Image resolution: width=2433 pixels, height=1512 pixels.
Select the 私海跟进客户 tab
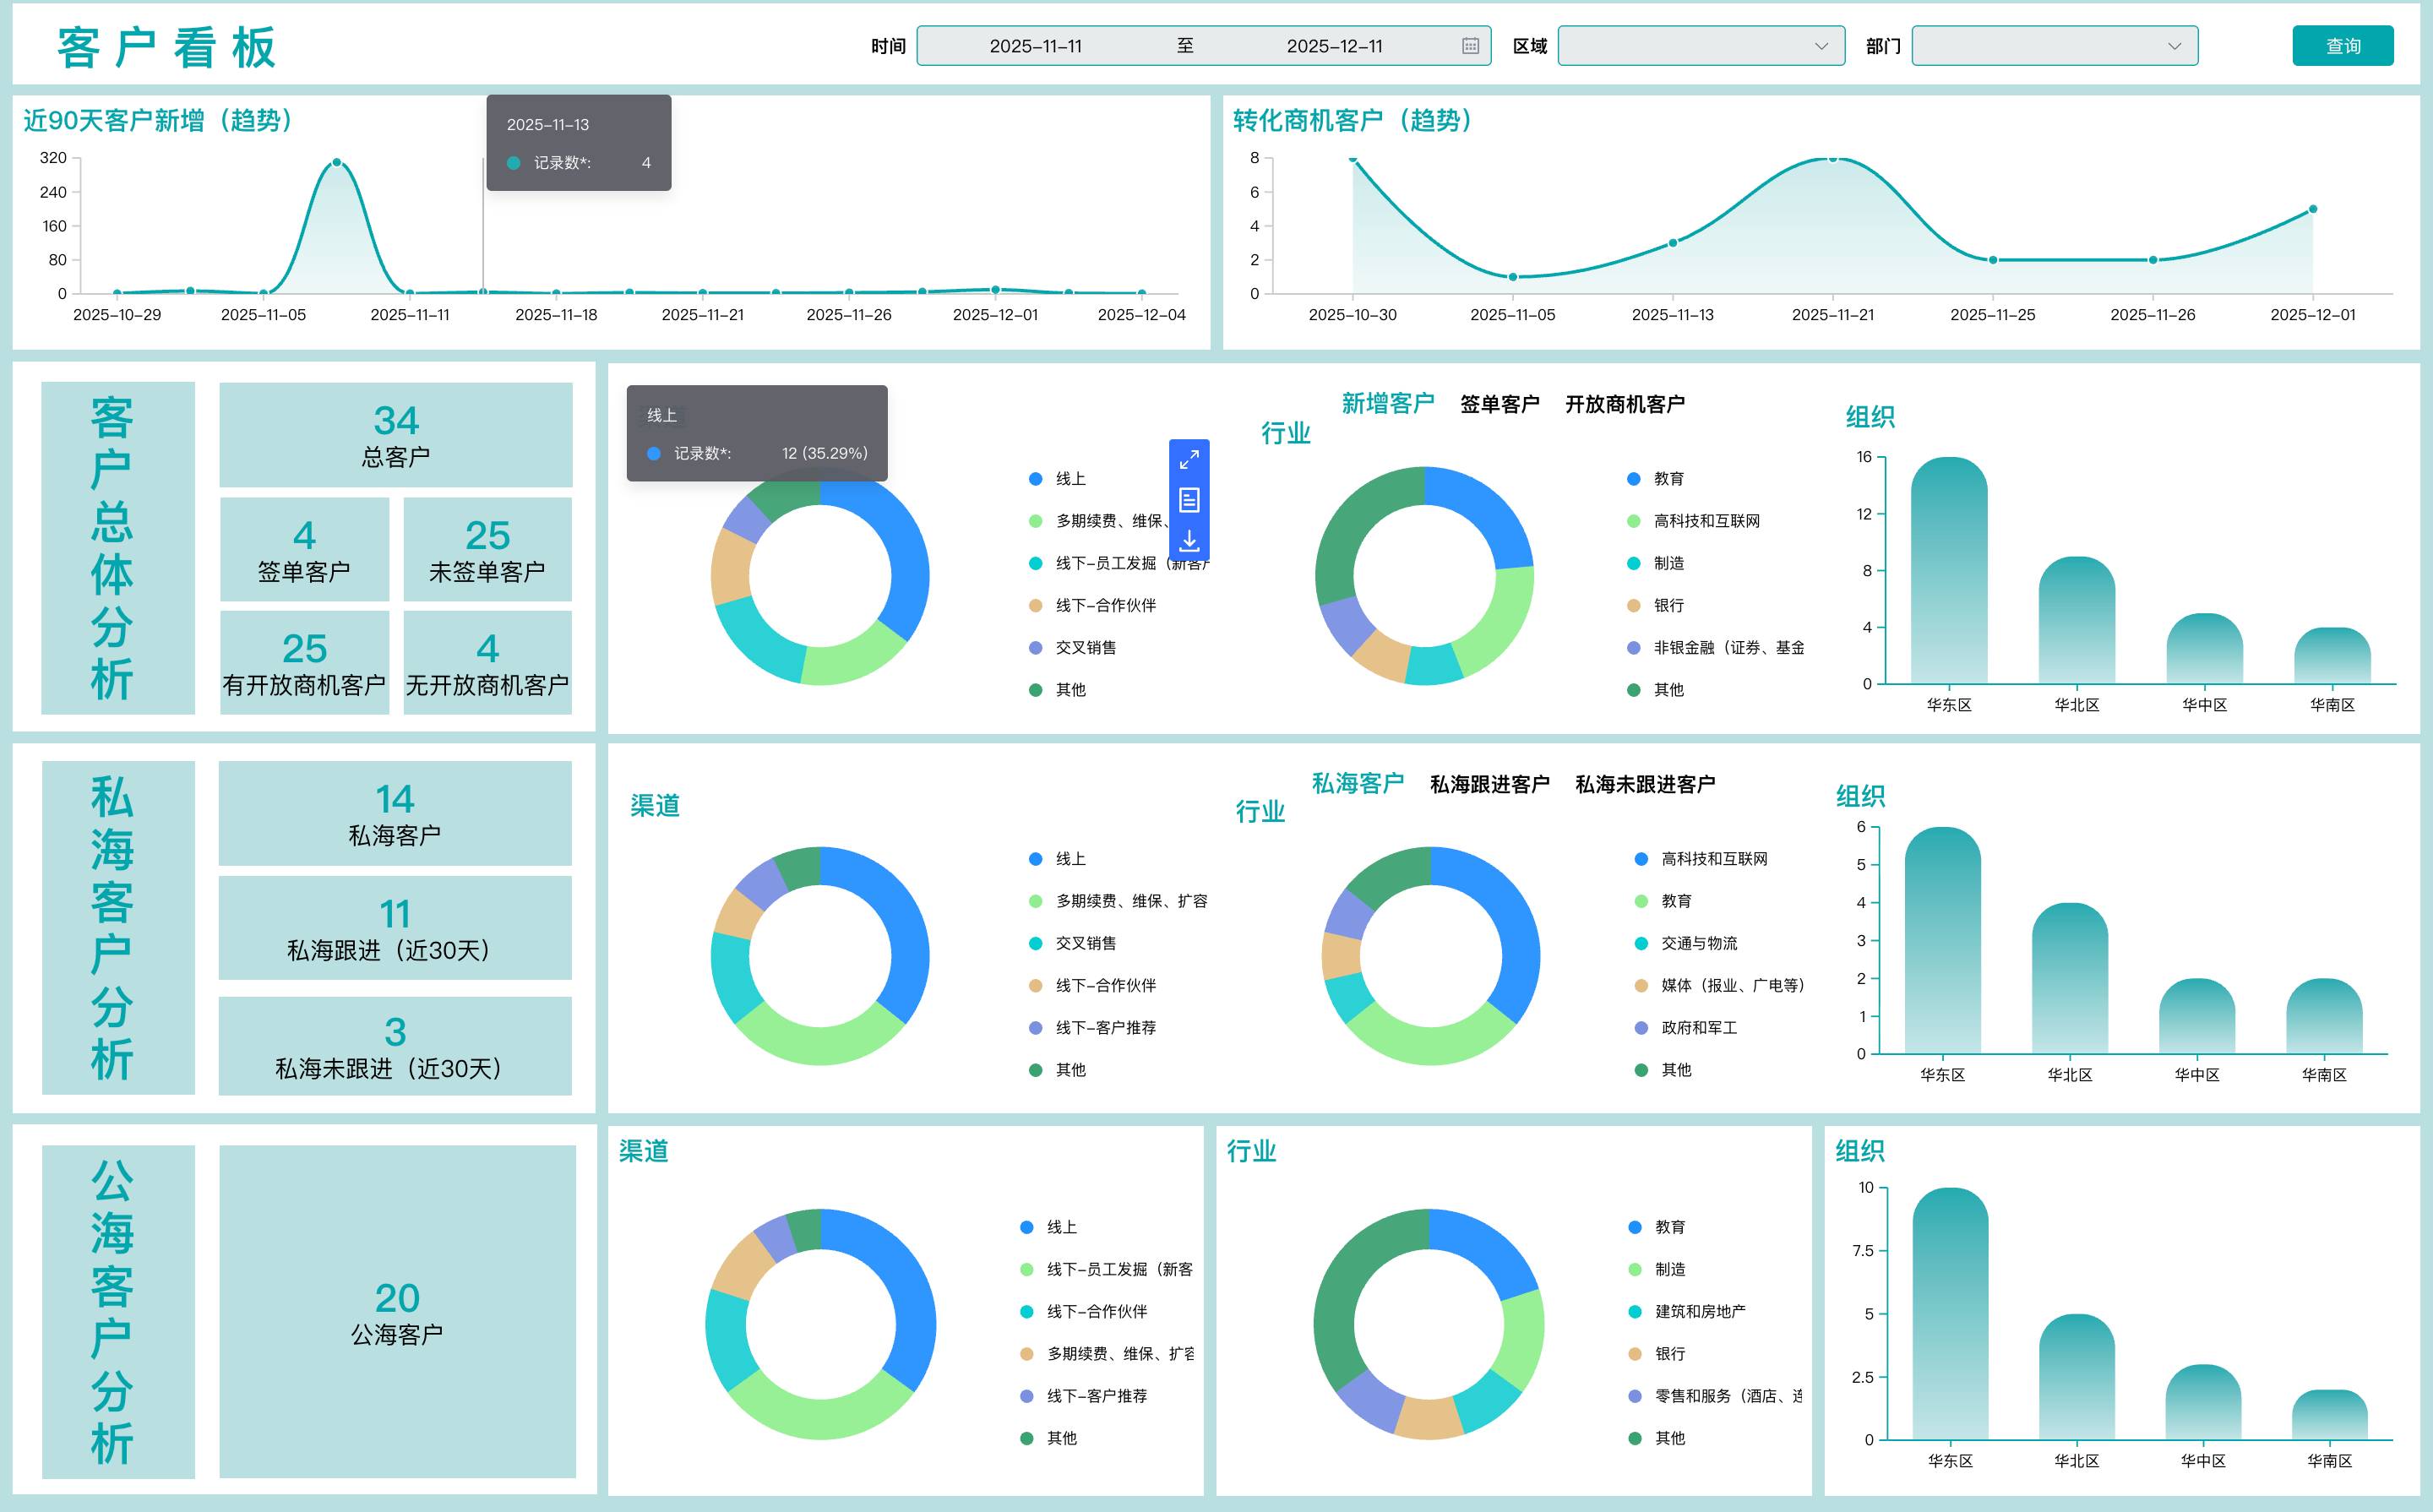1489,784
